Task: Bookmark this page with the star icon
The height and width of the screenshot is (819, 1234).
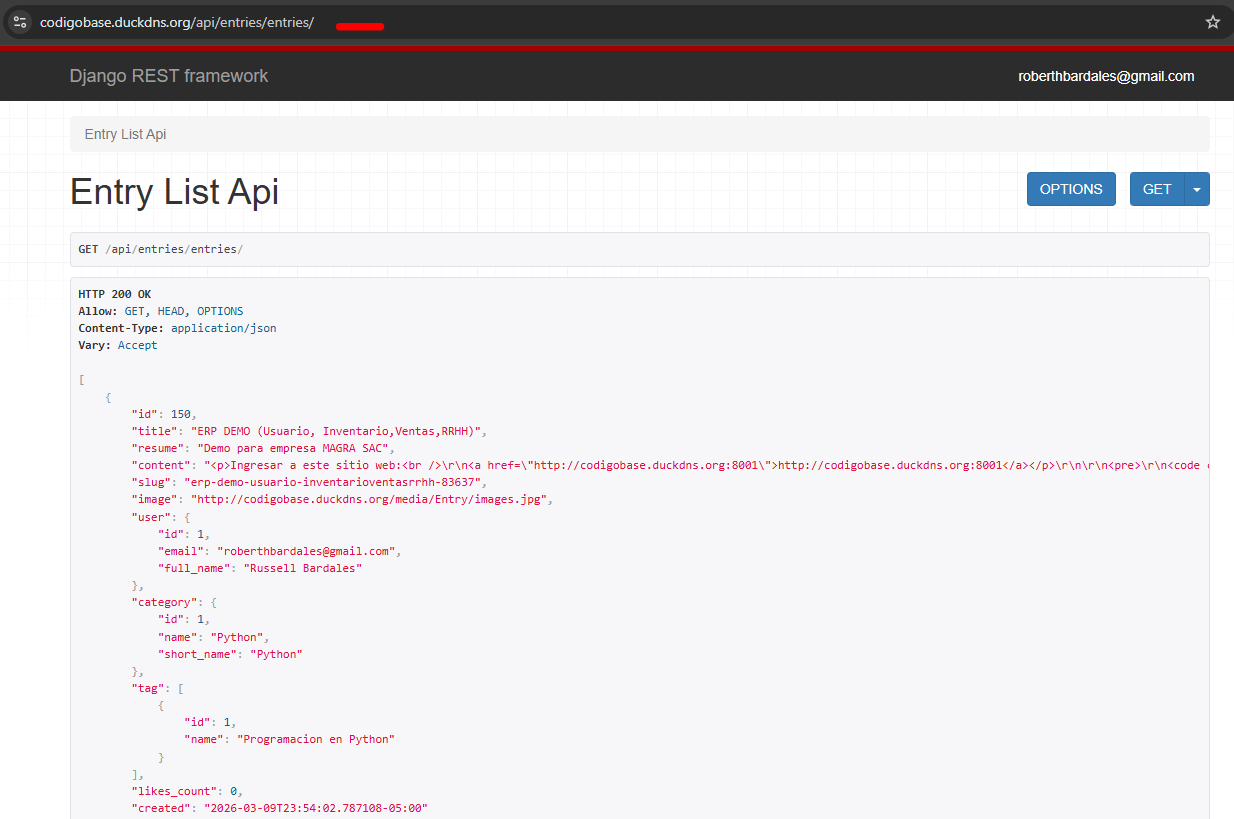Action: tap(1212, 22)
